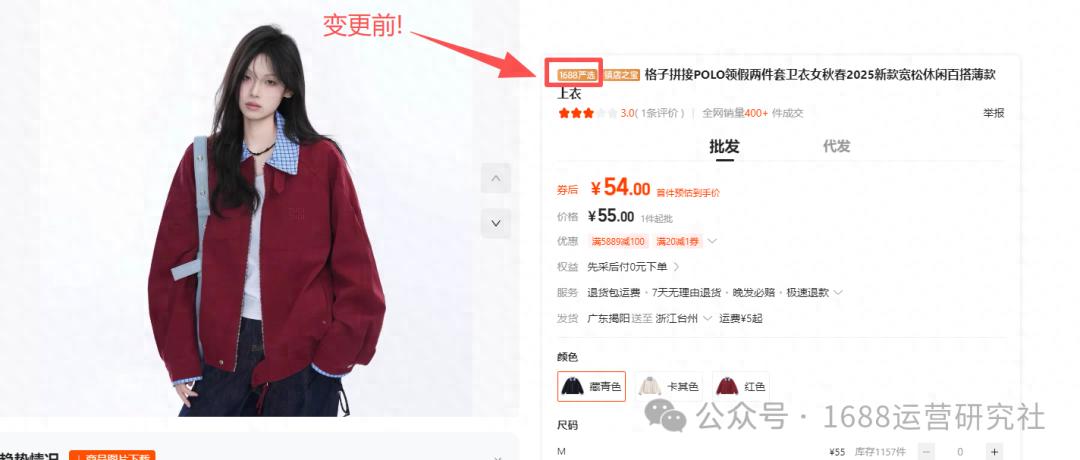Select the 红色 color option

click(741, 386)
